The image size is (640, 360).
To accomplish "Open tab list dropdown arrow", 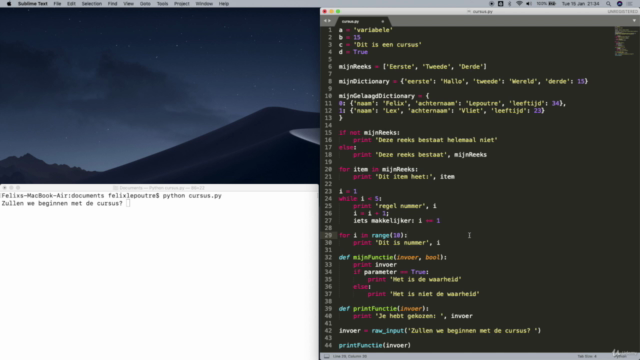I will click(x=634, y=20).
